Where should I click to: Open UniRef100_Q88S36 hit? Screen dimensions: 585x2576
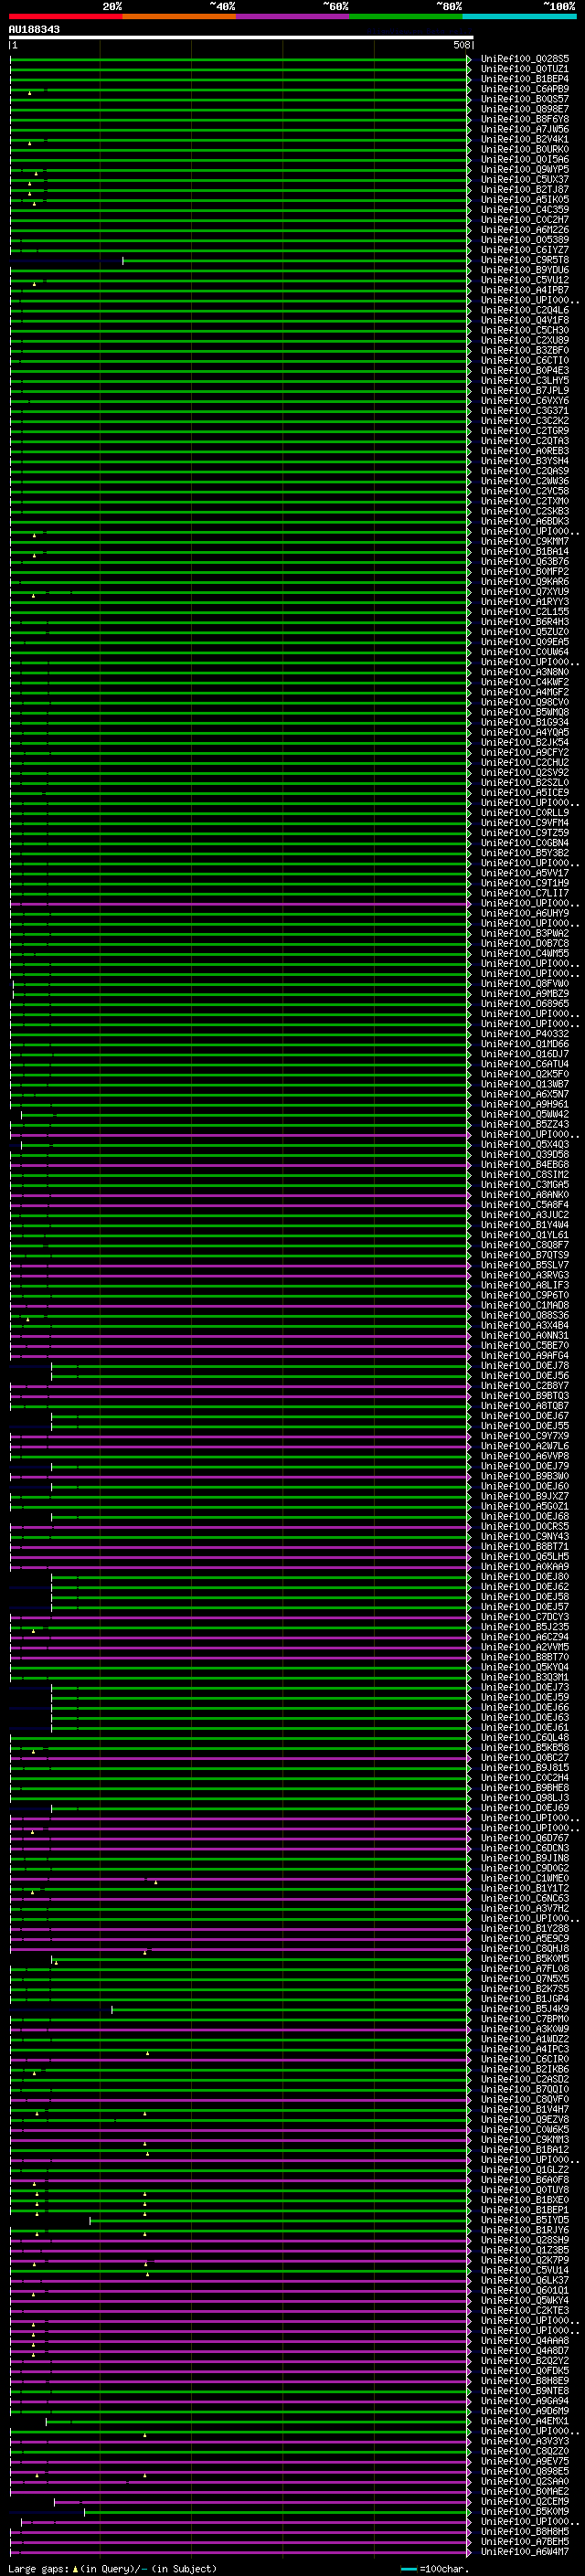pyautogui.click(x=524, y=1316)
